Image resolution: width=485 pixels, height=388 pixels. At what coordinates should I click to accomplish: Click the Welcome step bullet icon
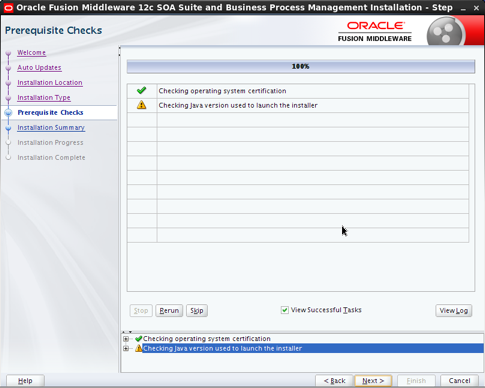point(9,53)
